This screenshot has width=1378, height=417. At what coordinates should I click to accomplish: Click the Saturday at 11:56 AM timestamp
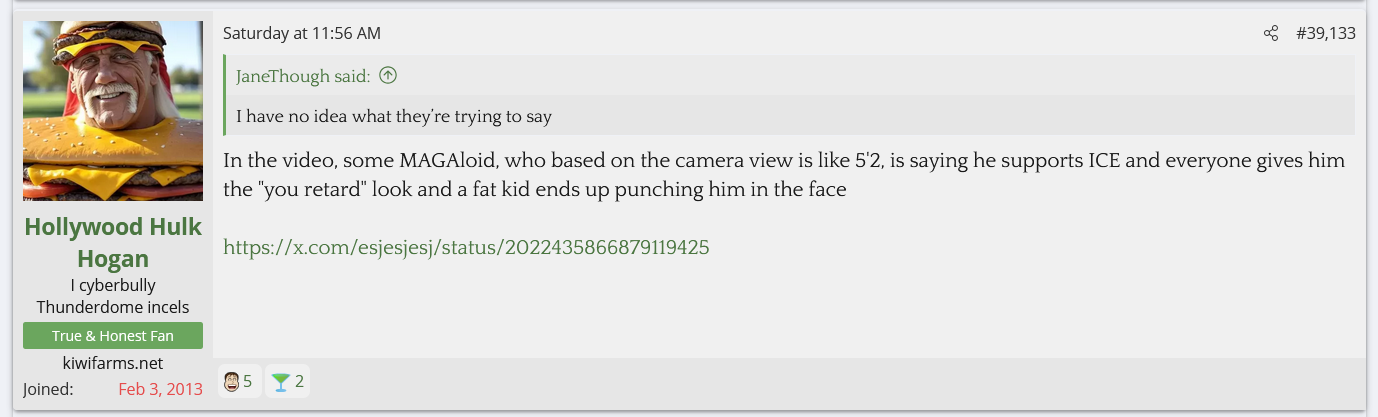[x=301, y=34]
